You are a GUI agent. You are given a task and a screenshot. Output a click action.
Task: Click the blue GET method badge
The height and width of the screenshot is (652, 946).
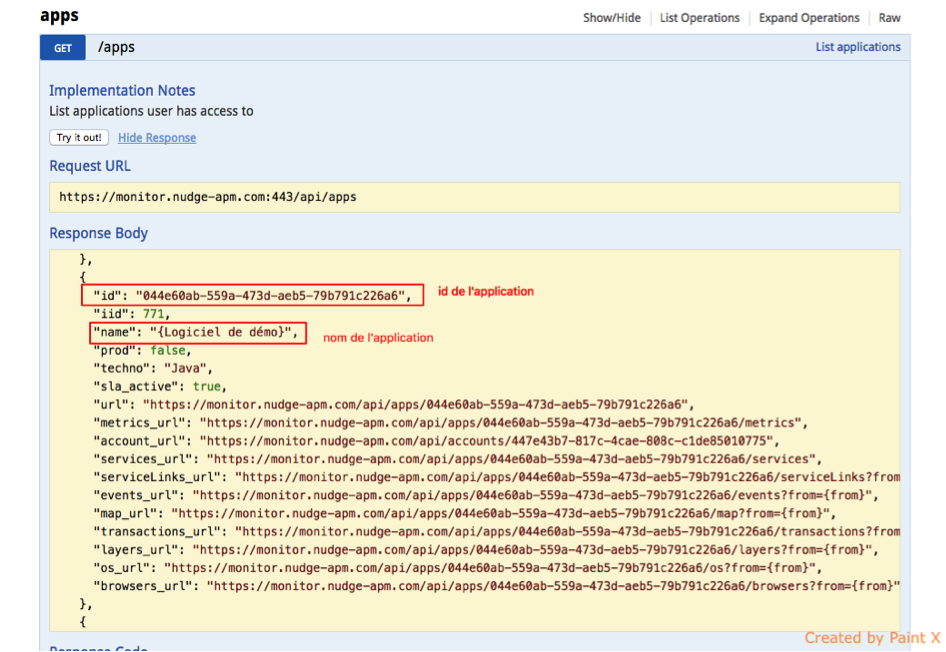(63, 47)
